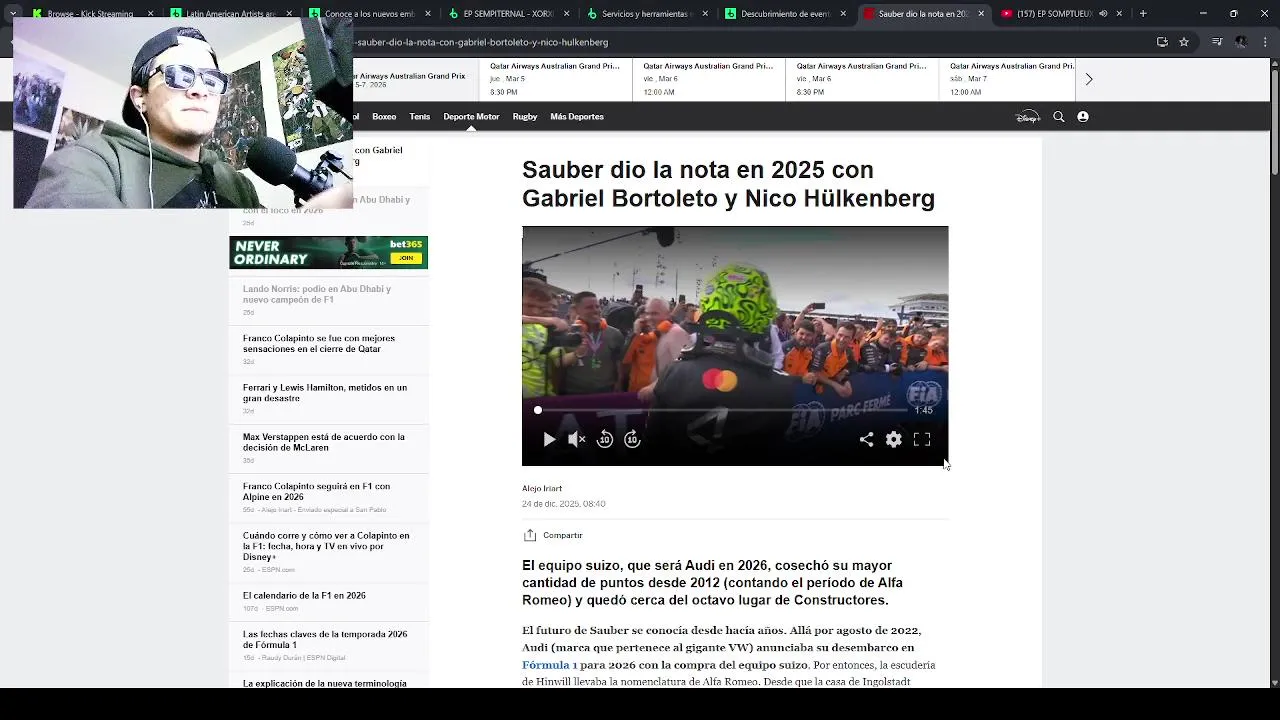Viewport: 1280px width, 720px height.
Task: Open video player settings gear
Action: (894, 439)
